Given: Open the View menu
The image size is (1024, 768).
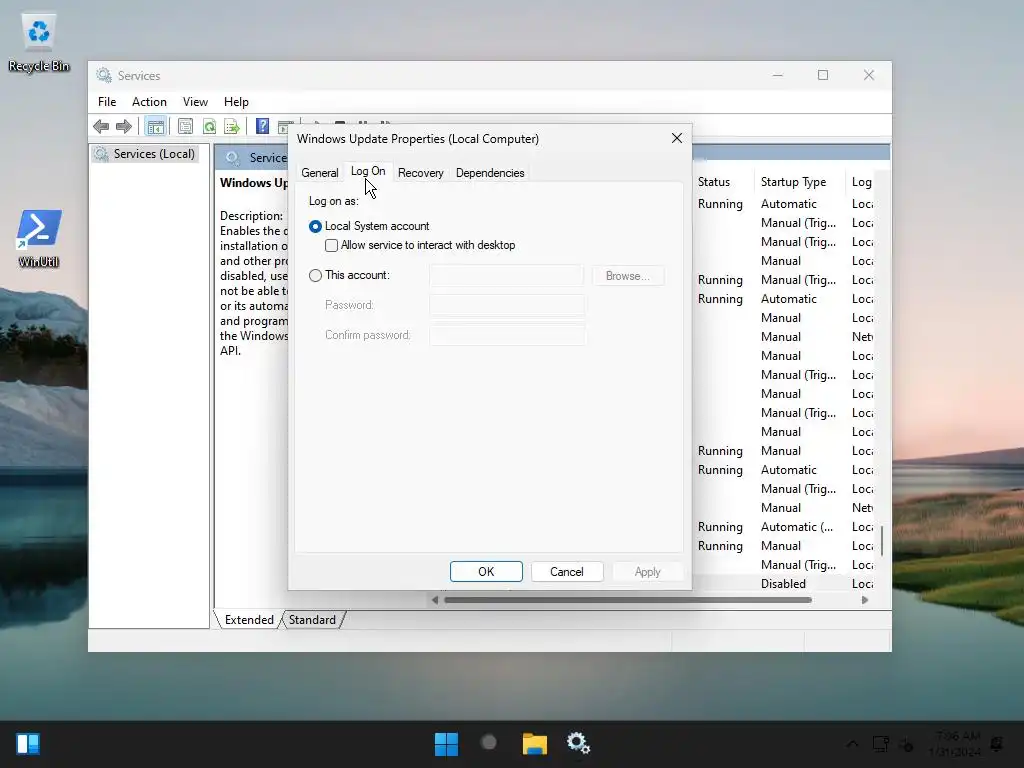Looking at the screenshot, I should coord(195,102).
